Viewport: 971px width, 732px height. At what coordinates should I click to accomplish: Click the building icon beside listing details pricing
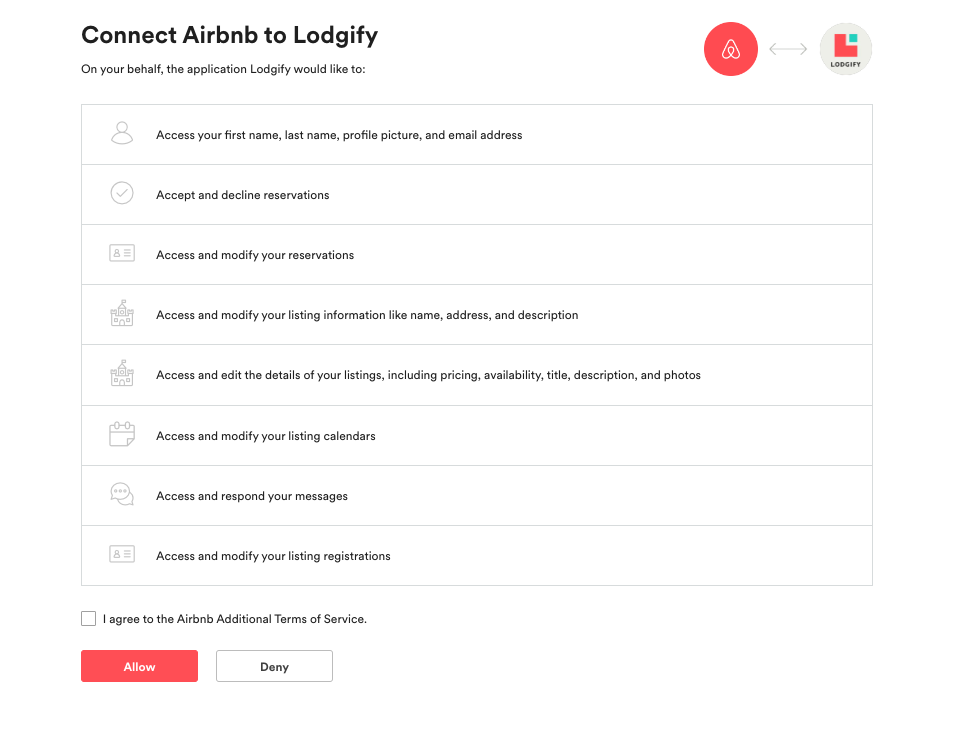122,374
